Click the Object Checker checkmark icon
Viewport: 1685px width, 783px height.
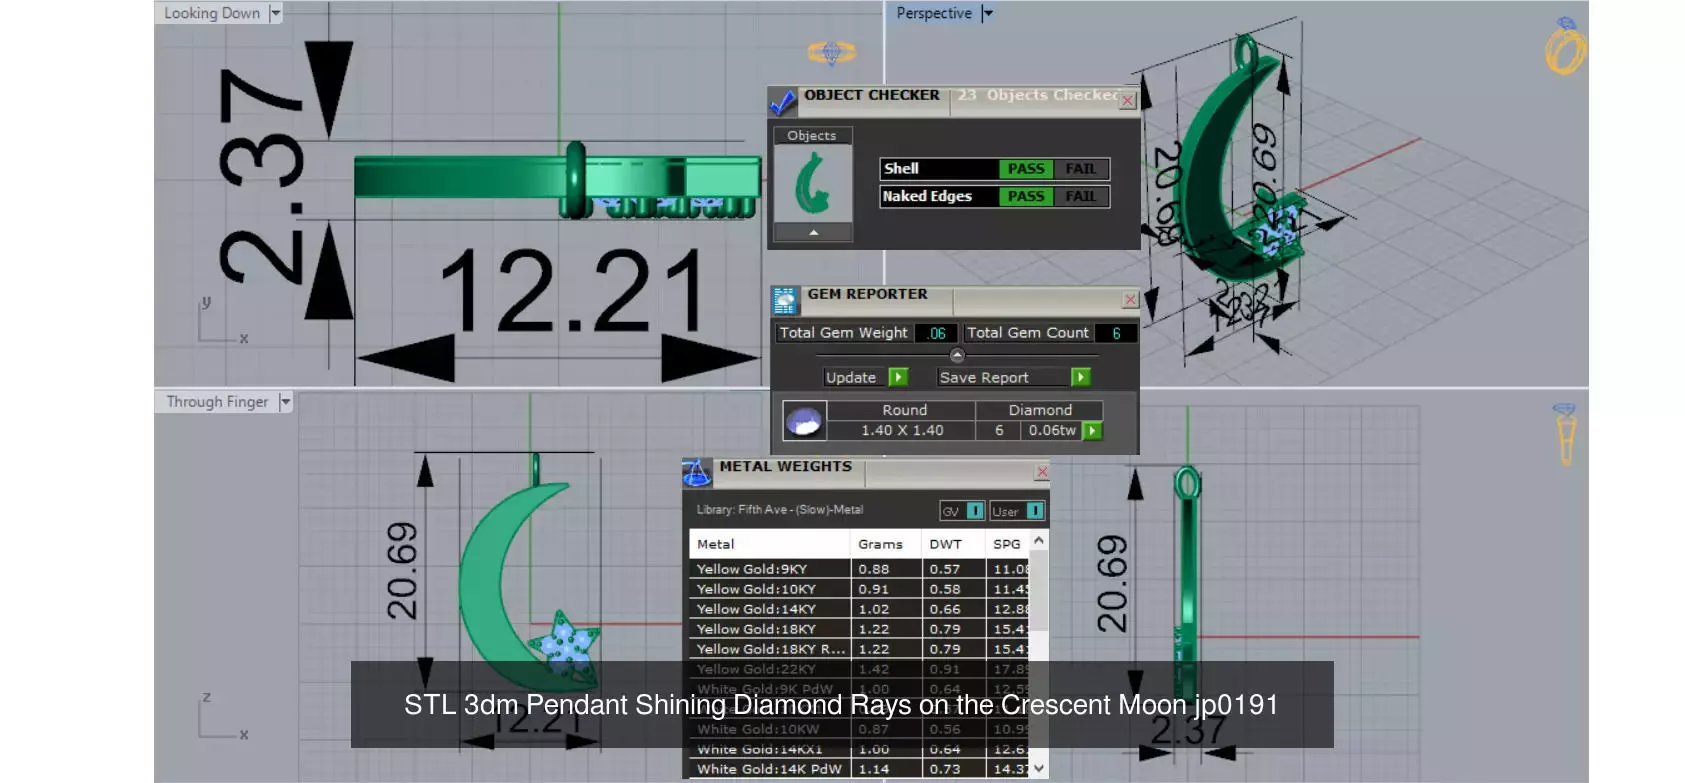[x=783, y=101]
